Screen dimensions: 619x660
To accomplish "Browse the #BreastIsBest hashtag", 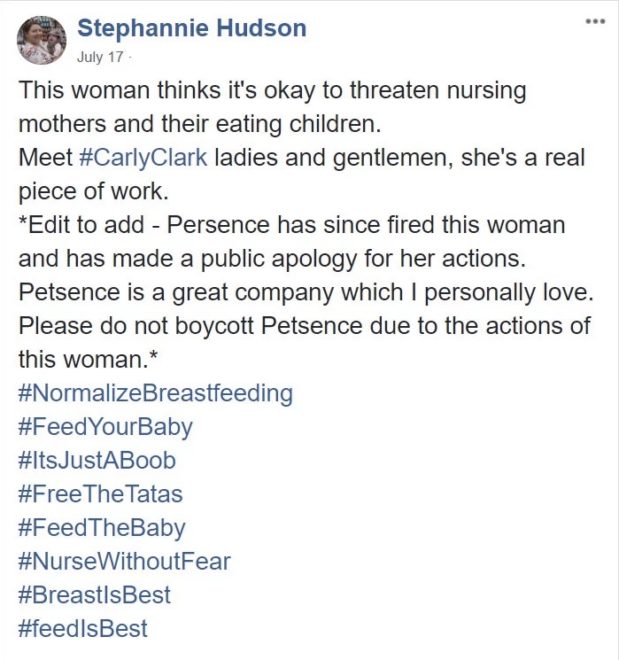I will point(94,595).
